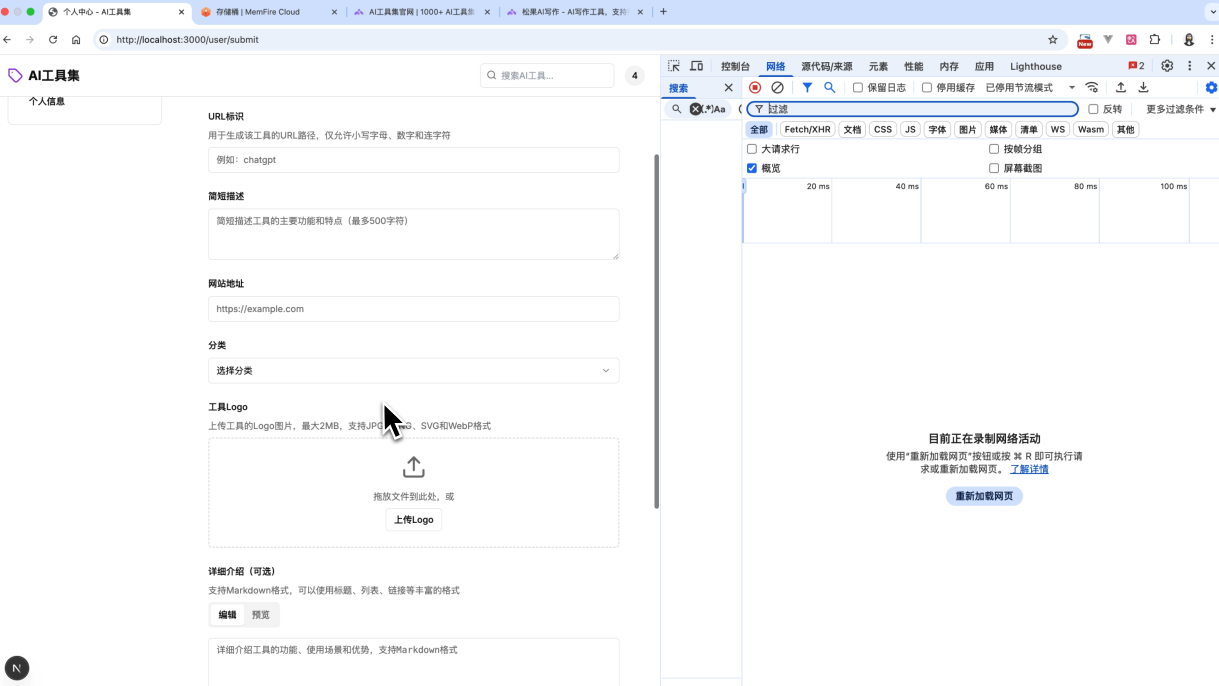Click the blue network filter funnel icon
Screen dimensions: 1219x686
pyautogui.click(x=807, y=88)
